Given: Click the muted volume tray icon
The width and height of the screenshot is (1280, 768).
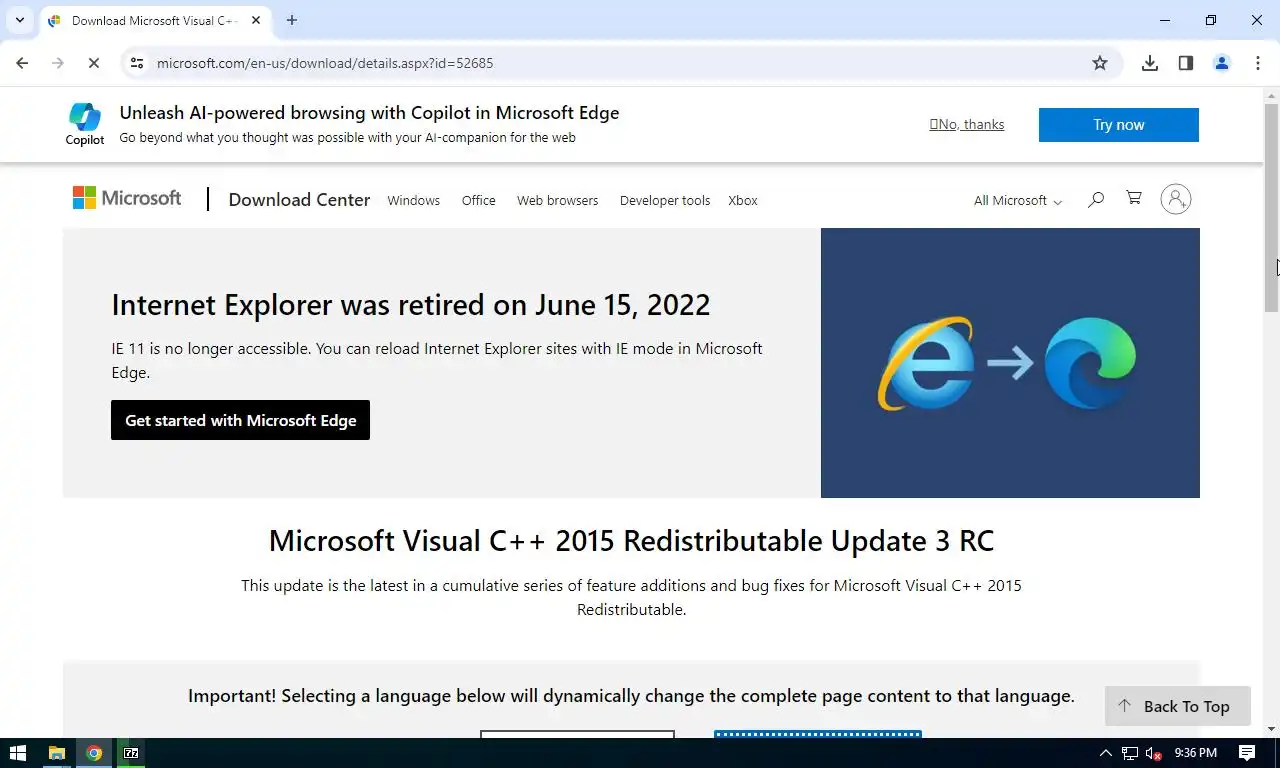Looking at the screenshot, I should coord(1153,753).
